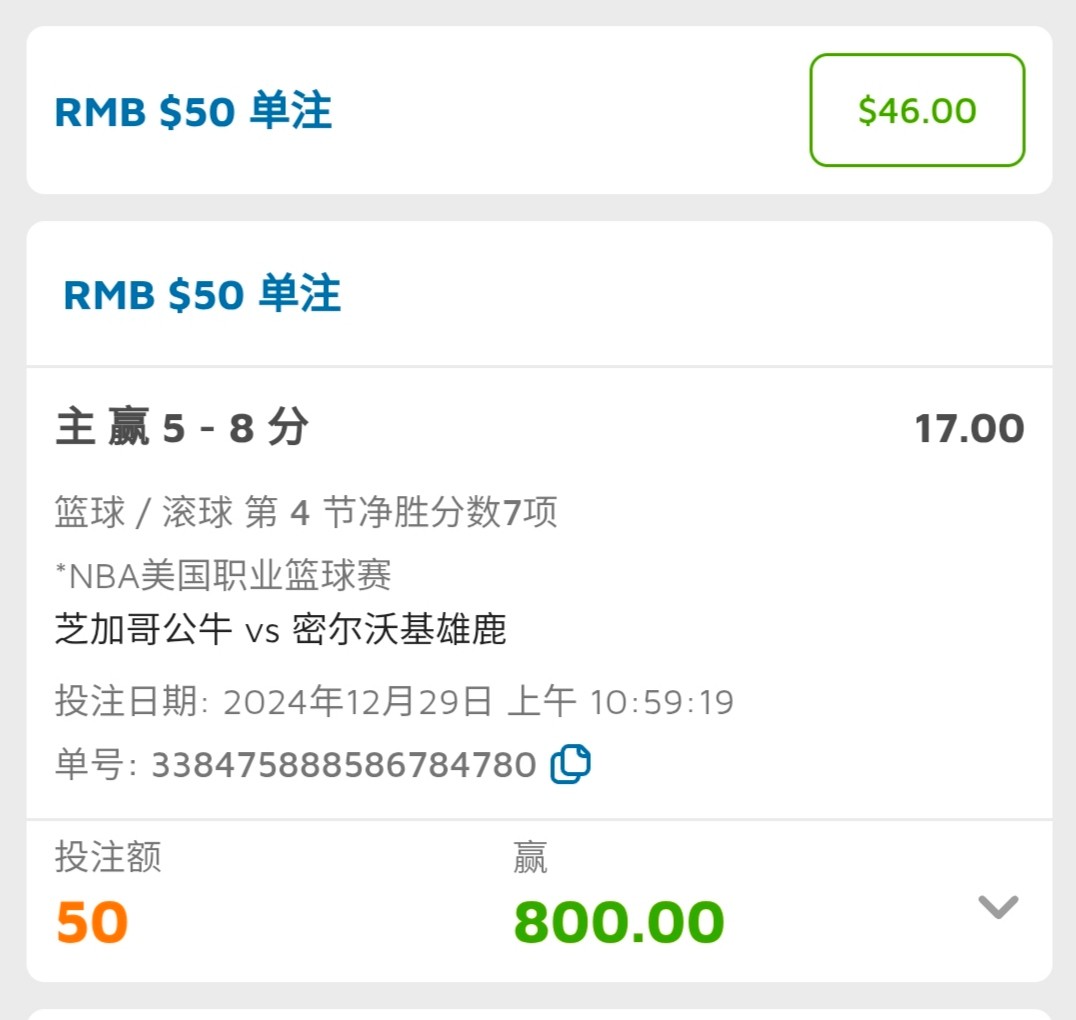Click the 主 赢 5 - 8 分 selection
1076x1020 pixels.
tap(182, 429)
